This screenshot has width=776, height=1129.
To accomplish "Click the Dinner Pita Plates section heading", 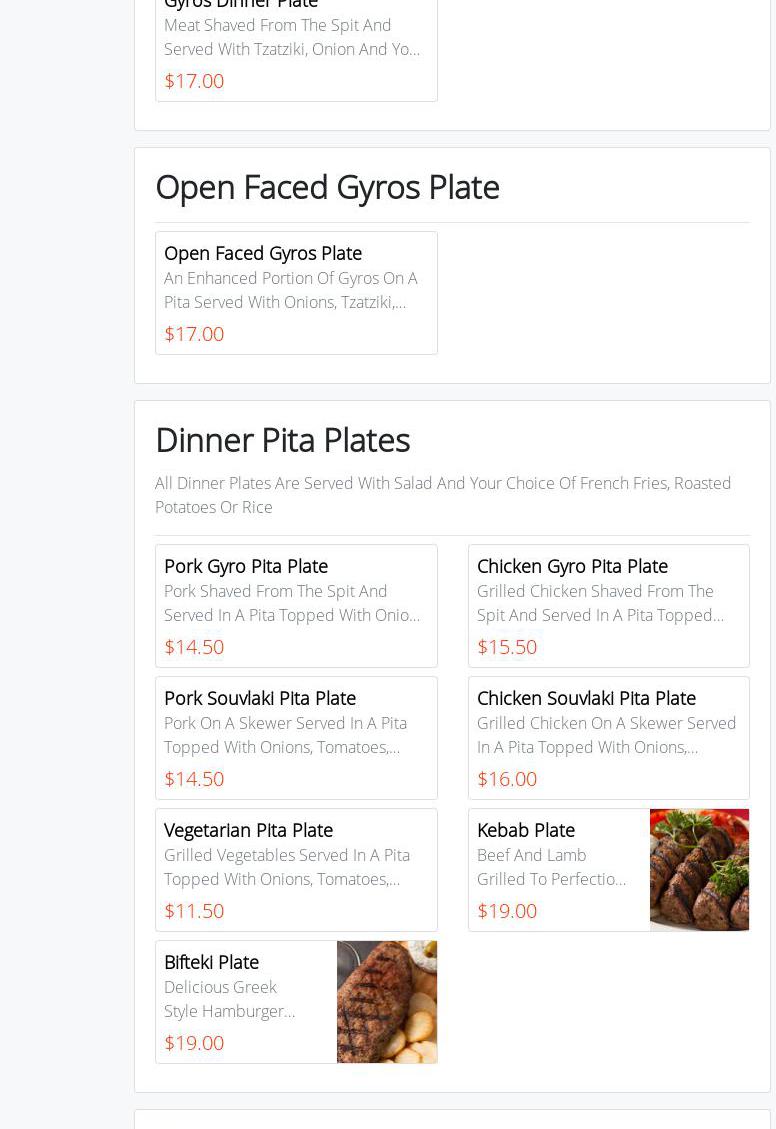I will [283, 440].
